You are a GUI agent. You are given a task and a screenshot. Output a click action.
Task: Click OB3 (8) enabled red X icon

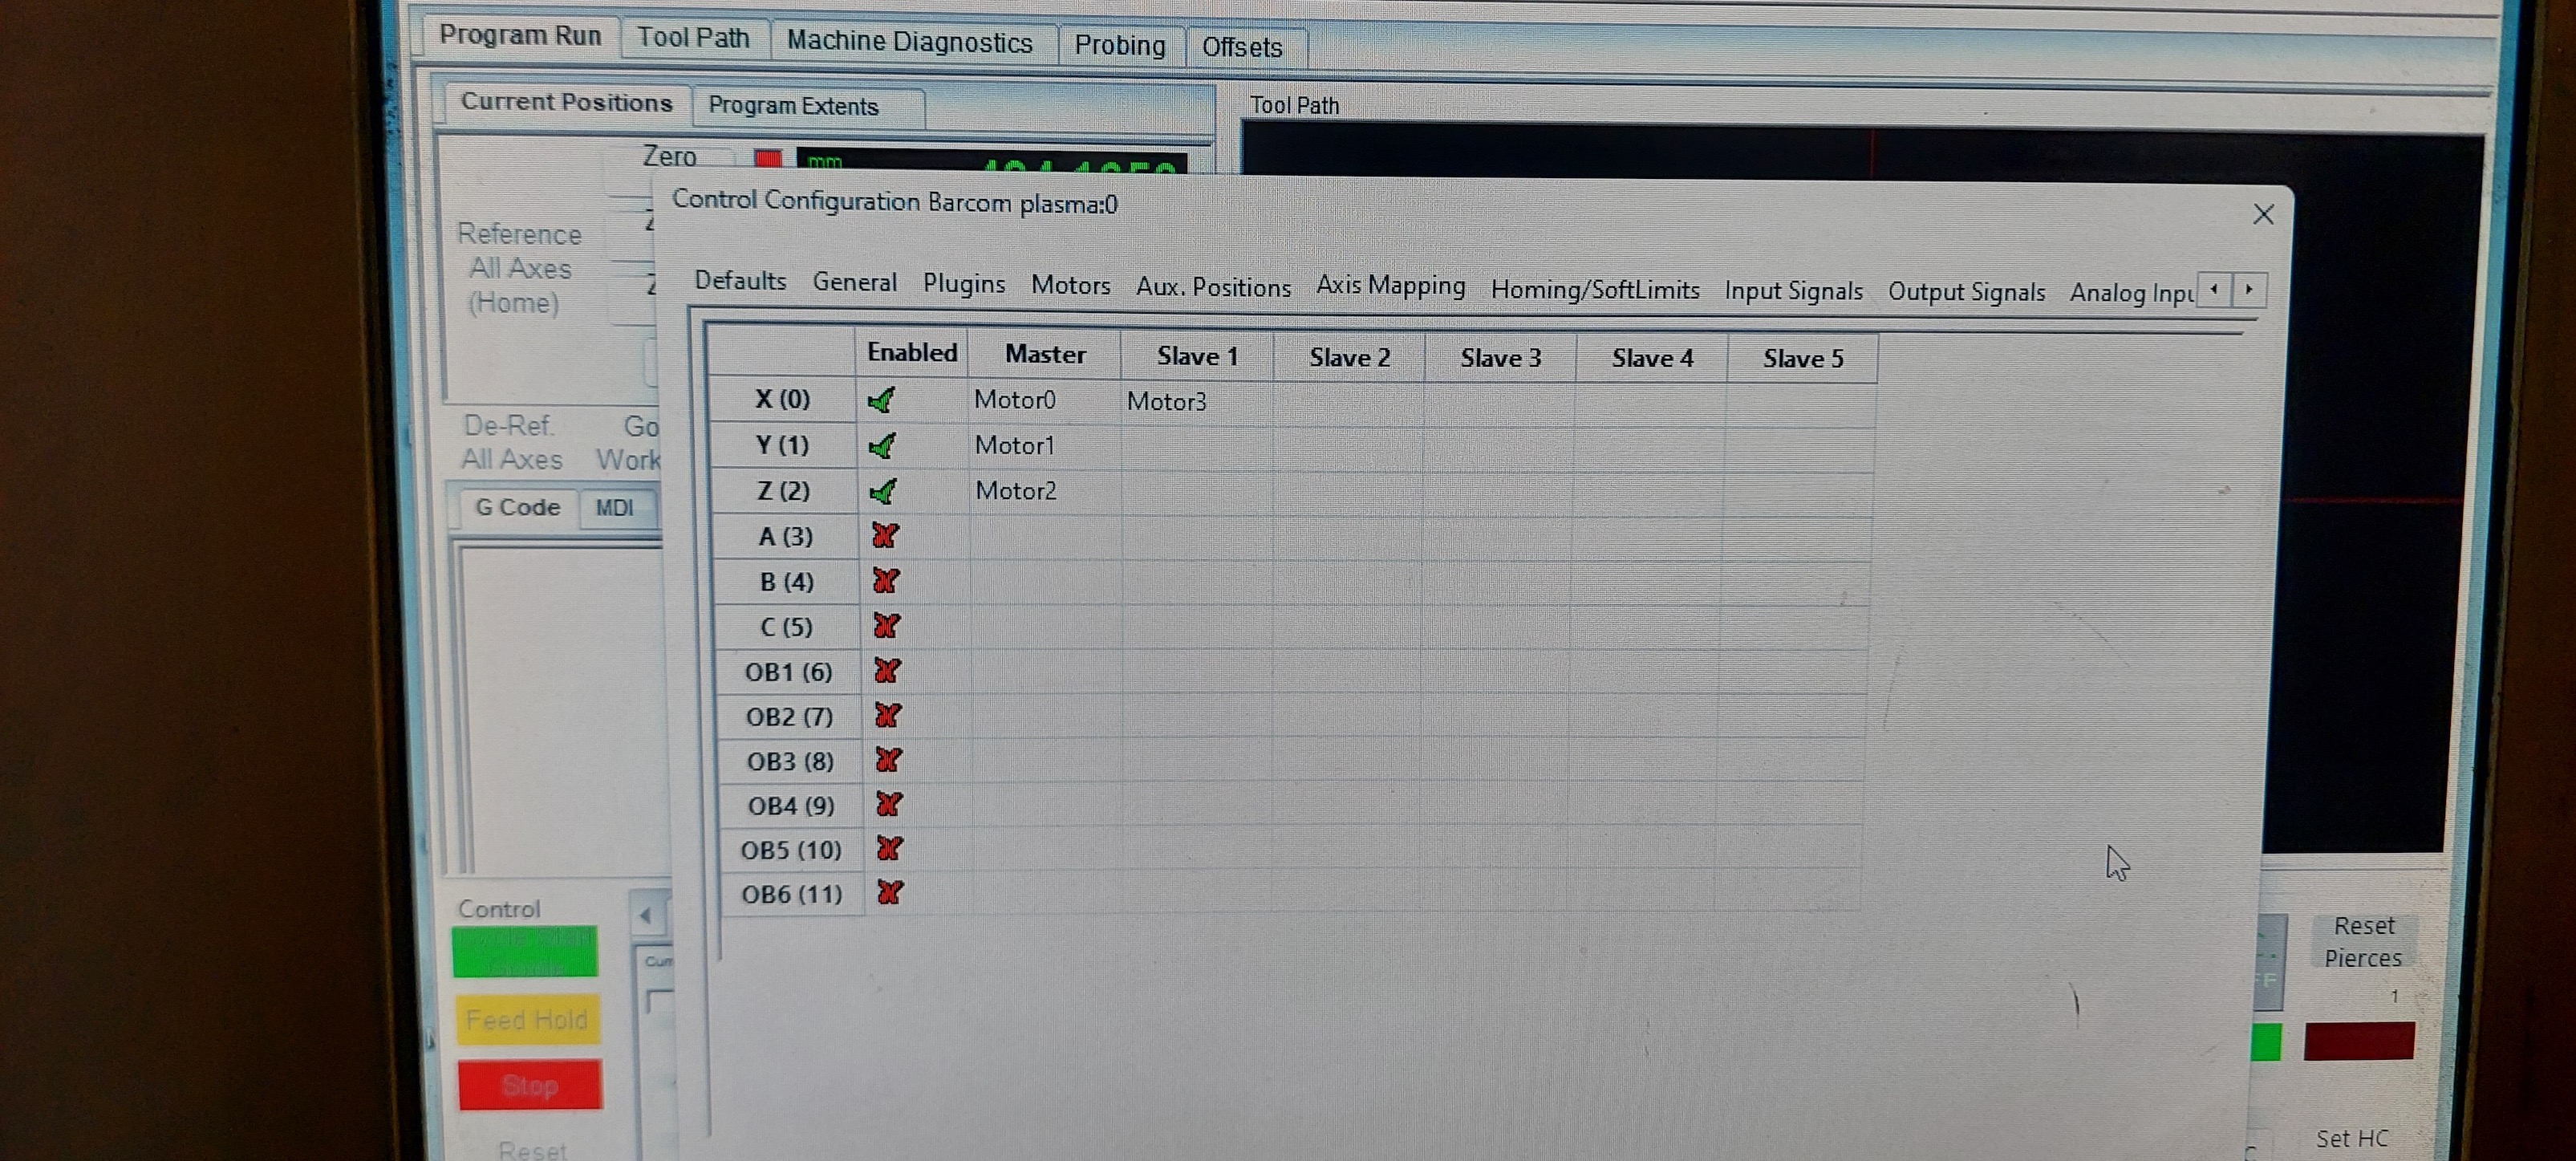(888, 761)
